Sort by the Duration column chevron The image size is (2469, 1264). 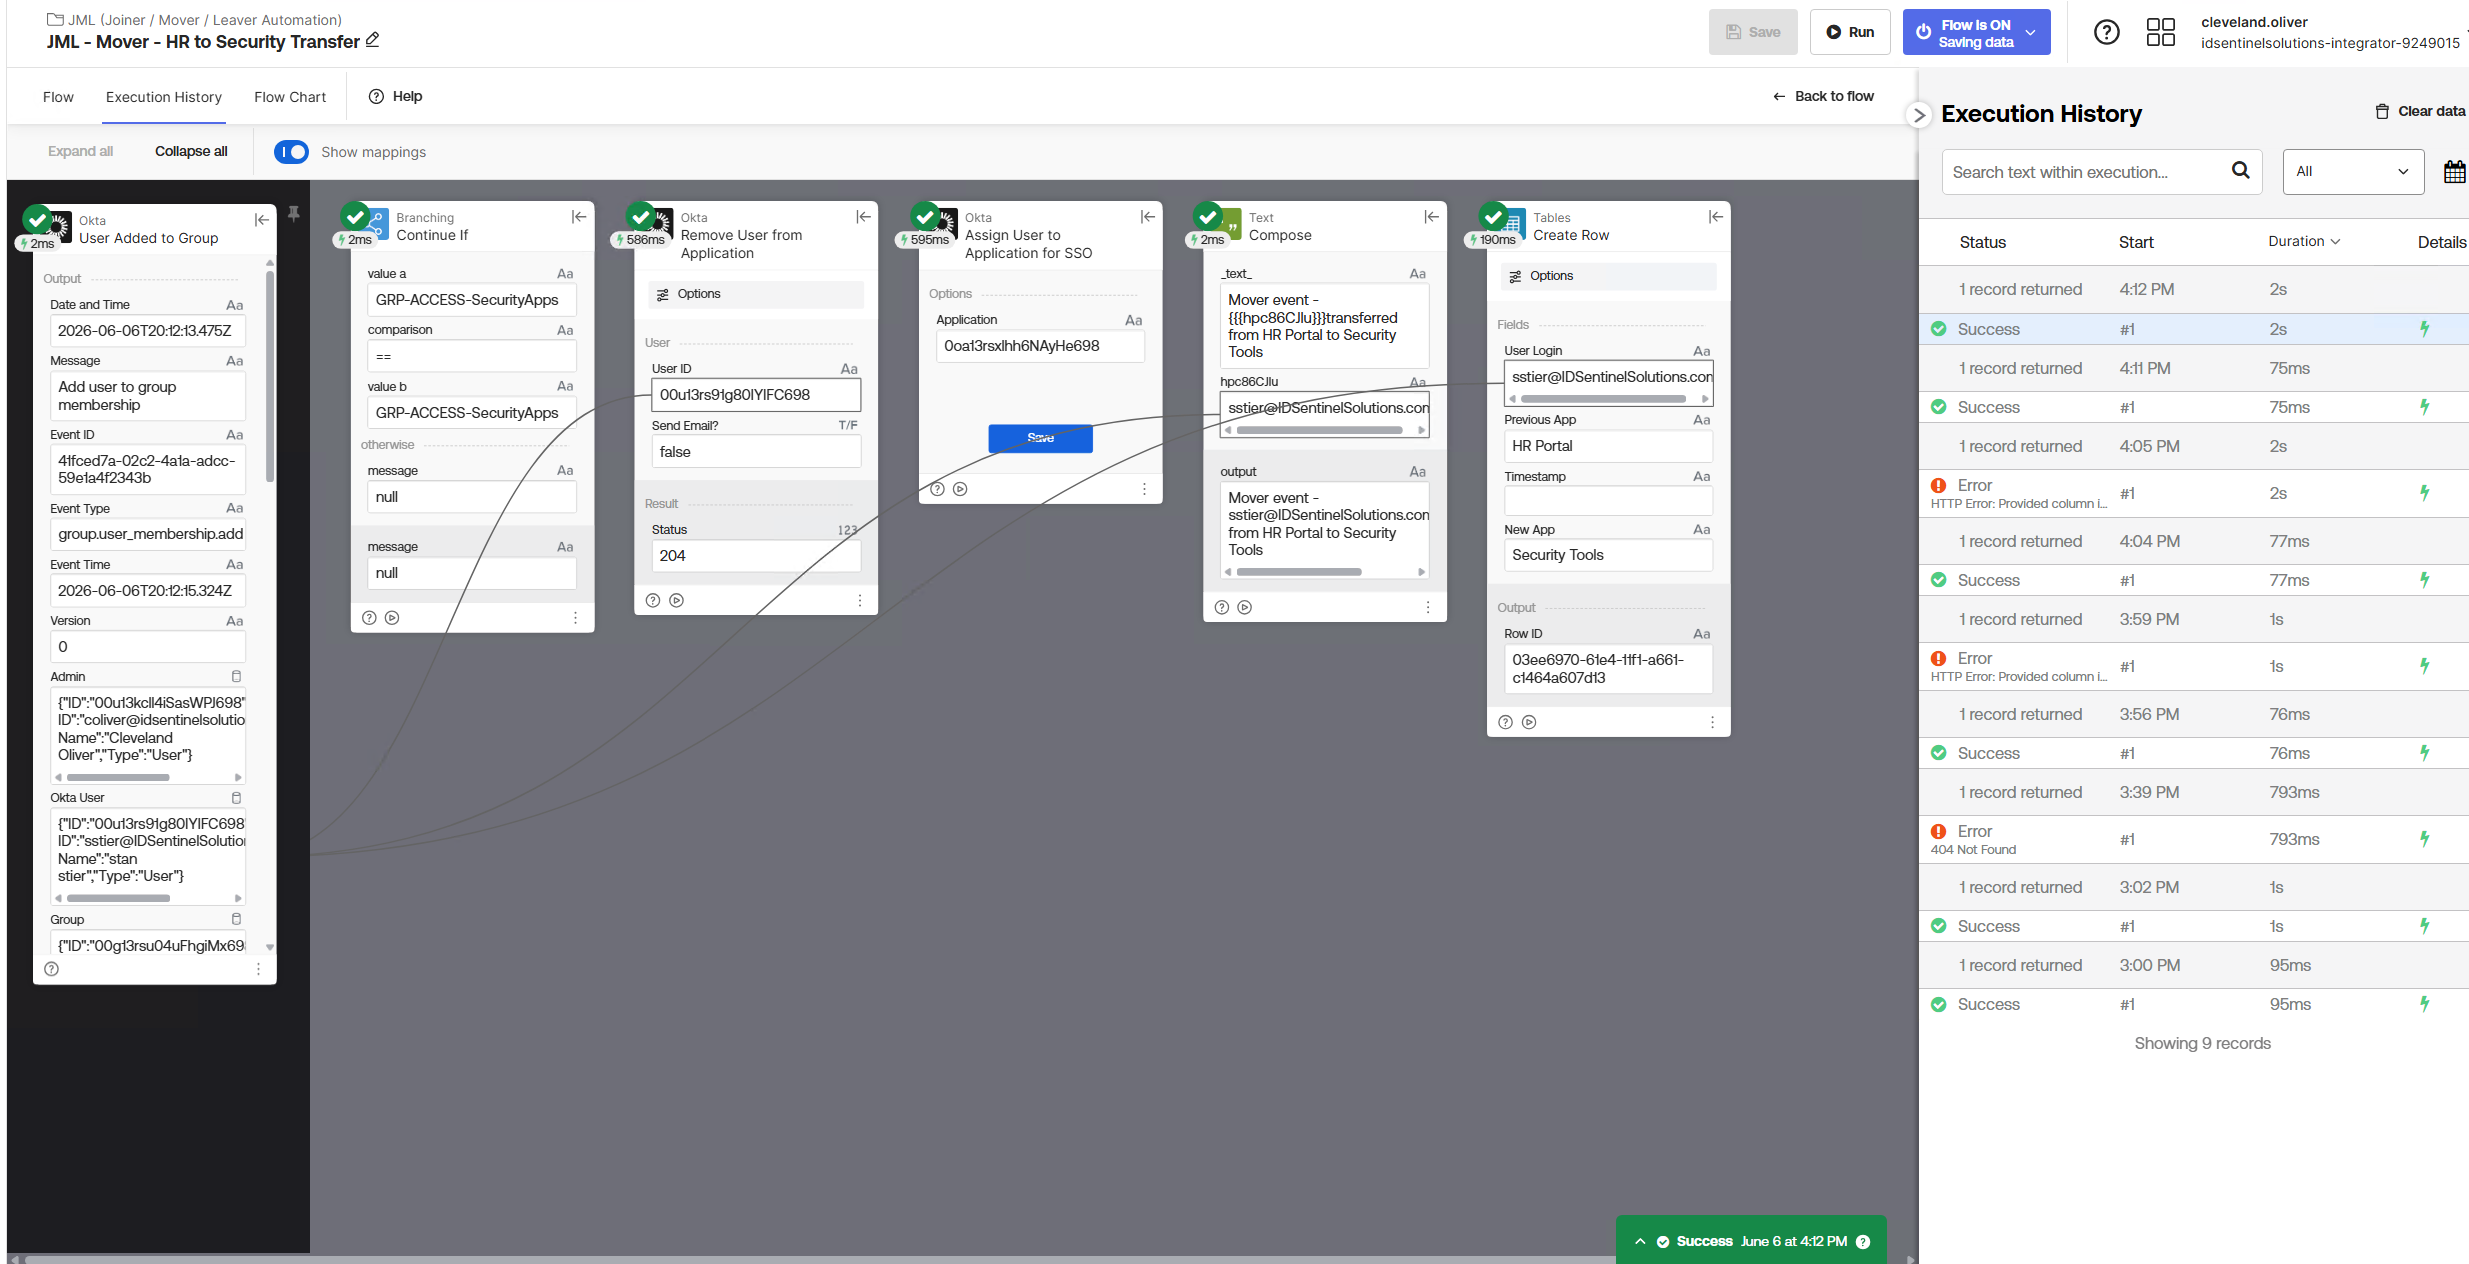coord(2335,242)
